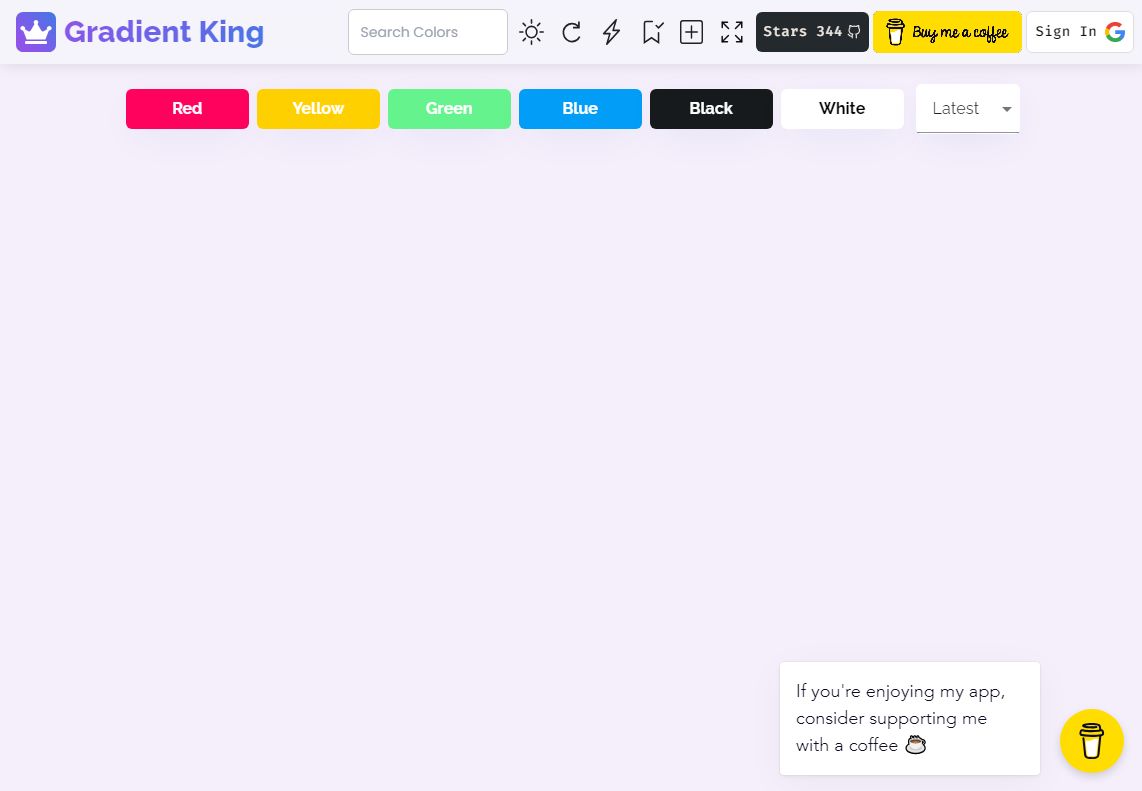Click the add new gradient plus icon
The width and height of the screenshot is (1142, 791).
click(691, 32)
